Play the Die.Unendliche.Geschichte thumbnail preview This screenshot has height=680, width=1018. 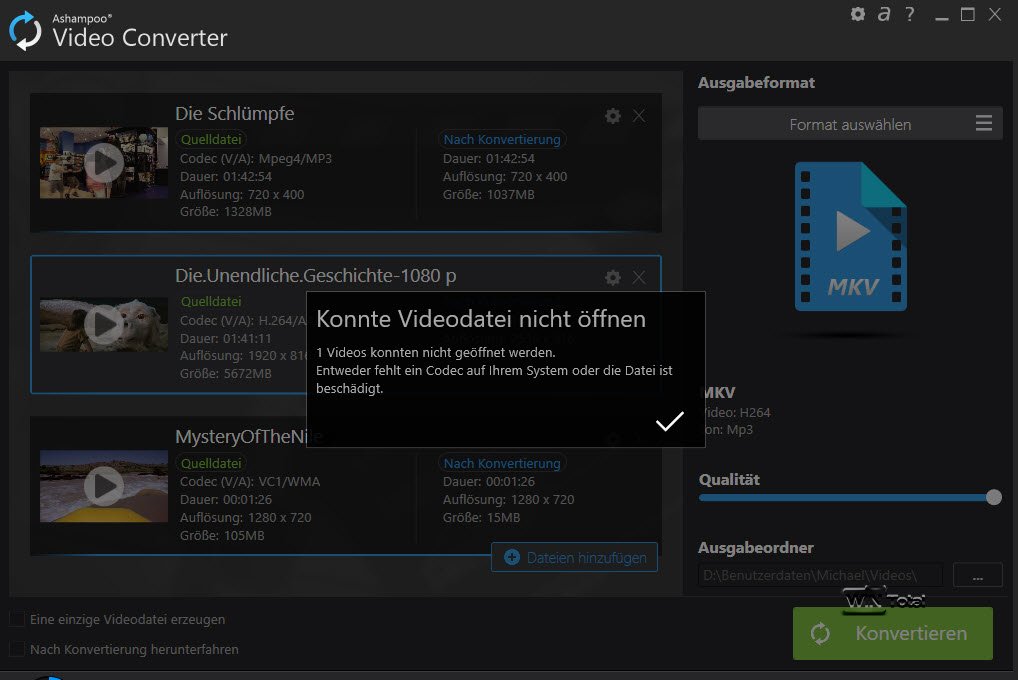pyautogui.click(x=104, y=325)
